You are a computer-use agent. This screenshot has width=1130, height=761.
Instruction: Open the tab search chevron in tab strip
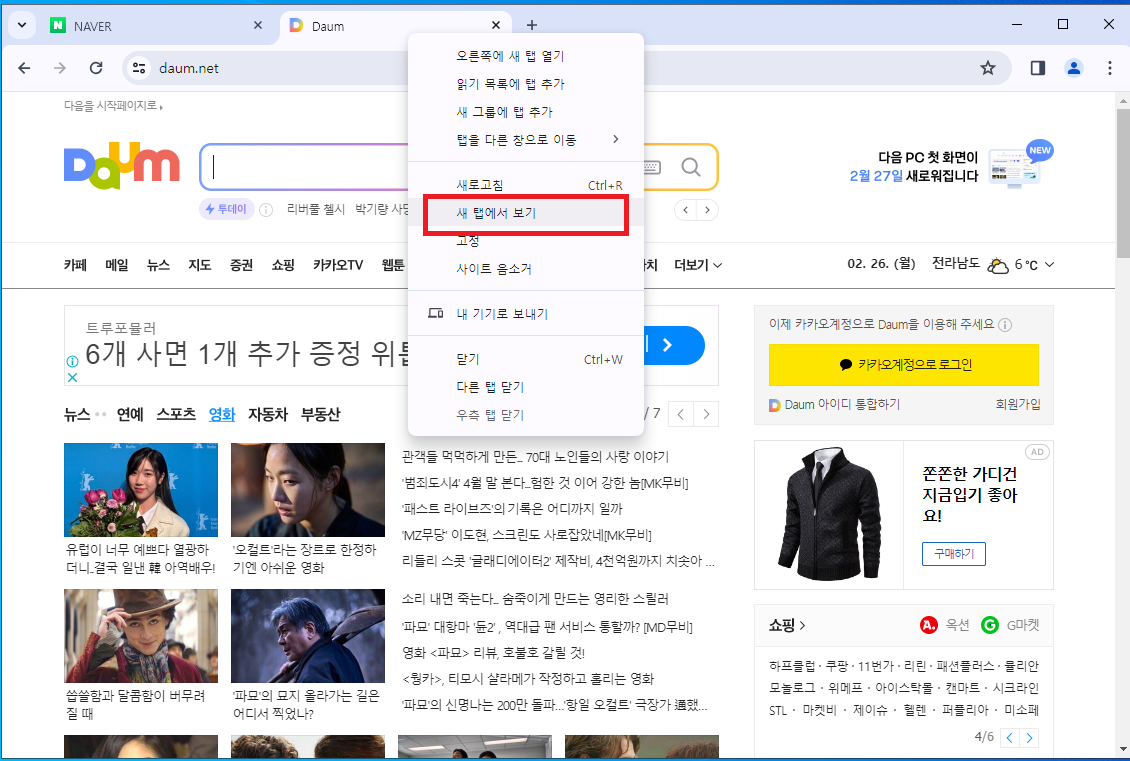22,25
